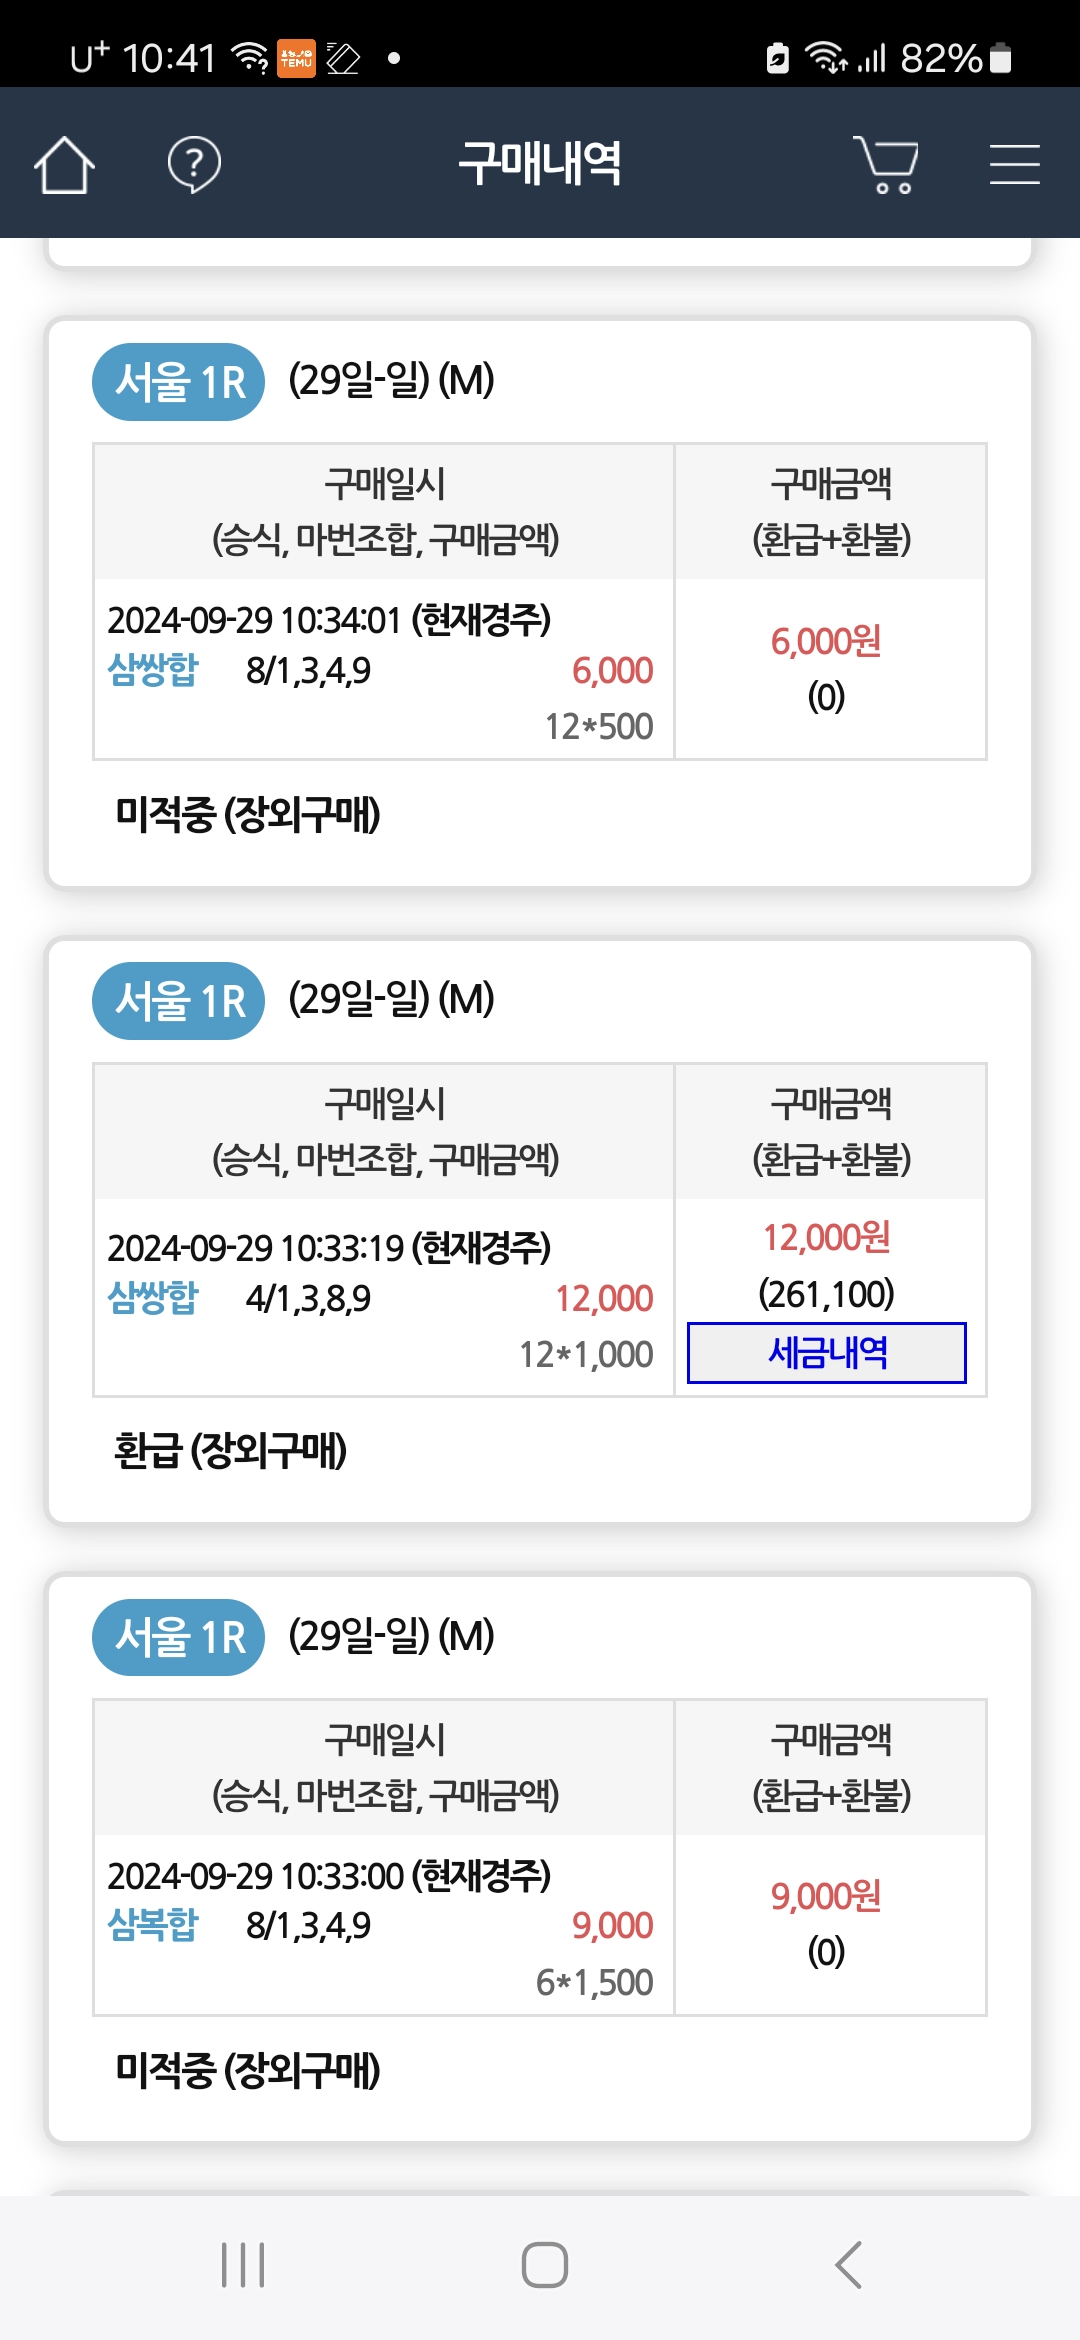Open the shopping cart
This screenshot has width=1080, height=2340.
(886, 164)
